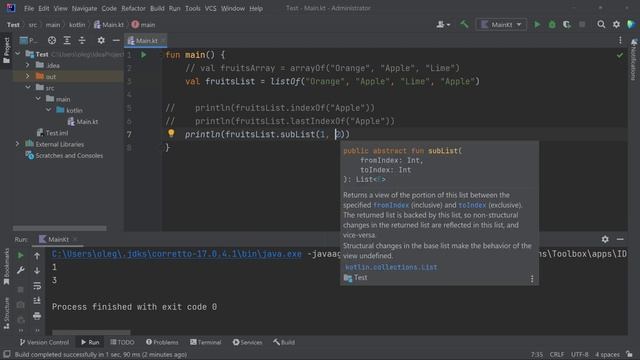Open Run panel settings gear
The height and width of the screenshot is (360, 640).
(605, 239)
